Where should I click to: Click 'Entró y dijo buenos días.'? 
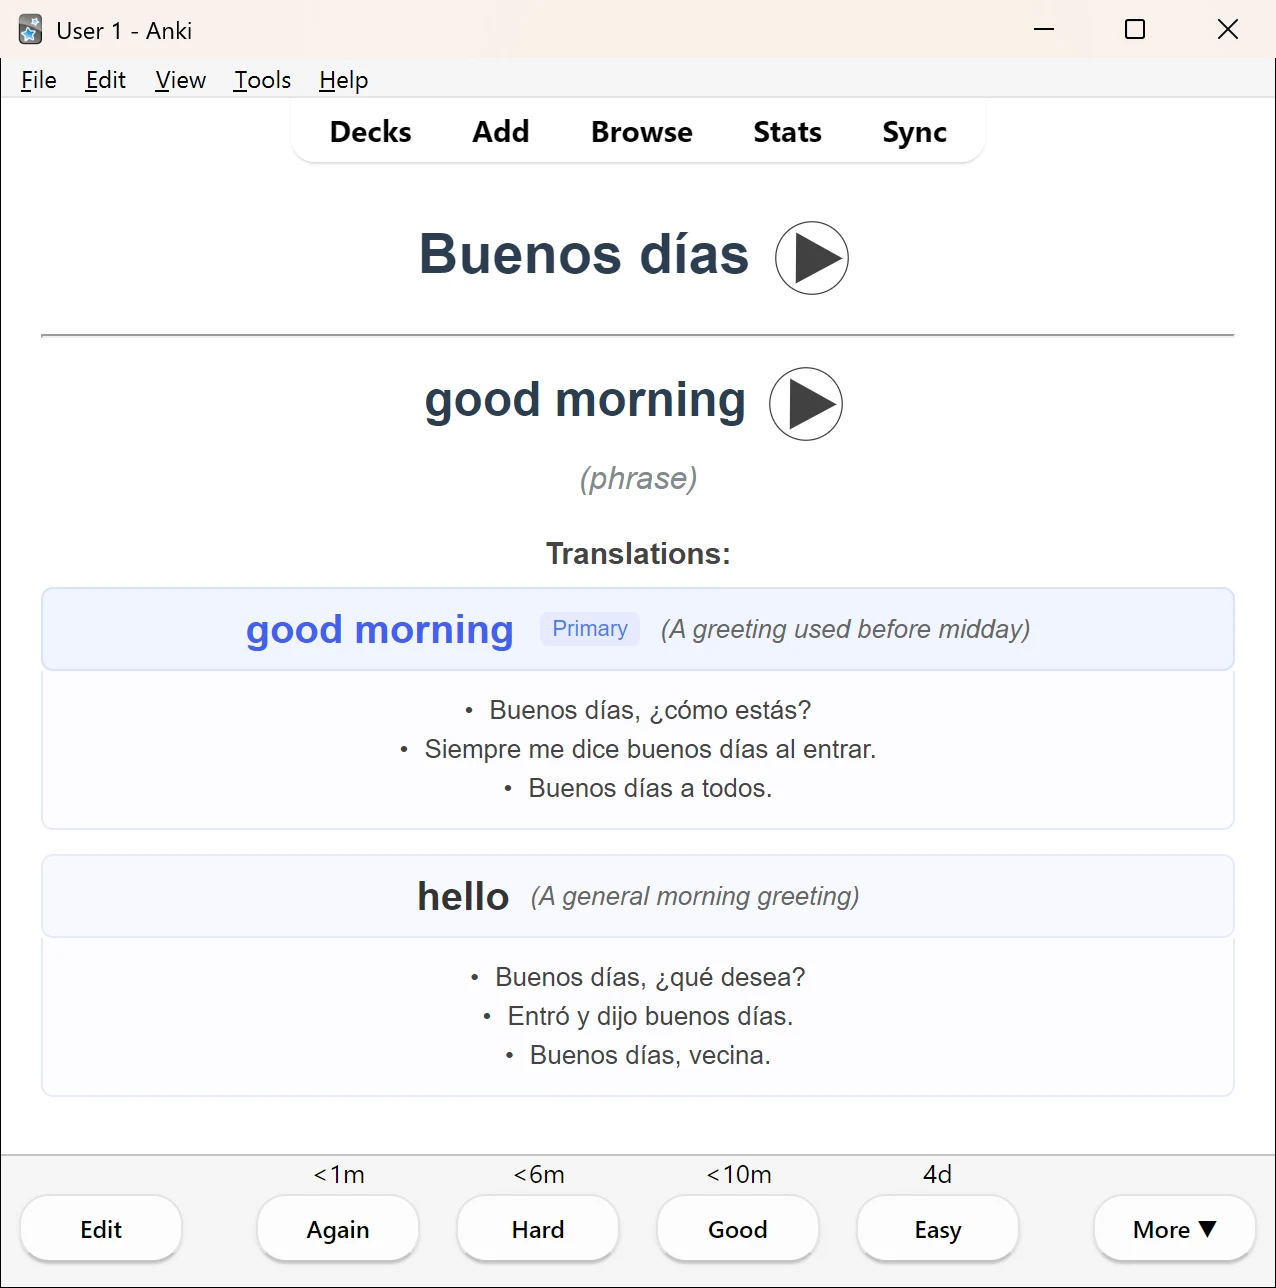650,1016
